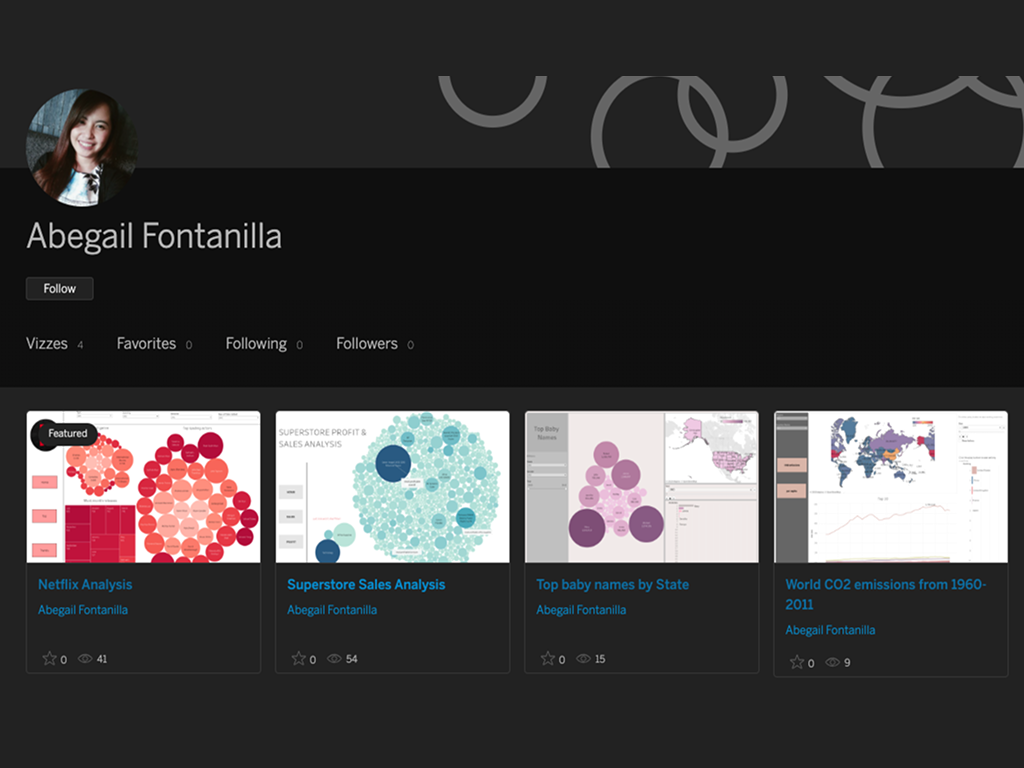1024x768 pixels.
Task: Click the eye icon on Top baby names card
Action: pos(583,659)
